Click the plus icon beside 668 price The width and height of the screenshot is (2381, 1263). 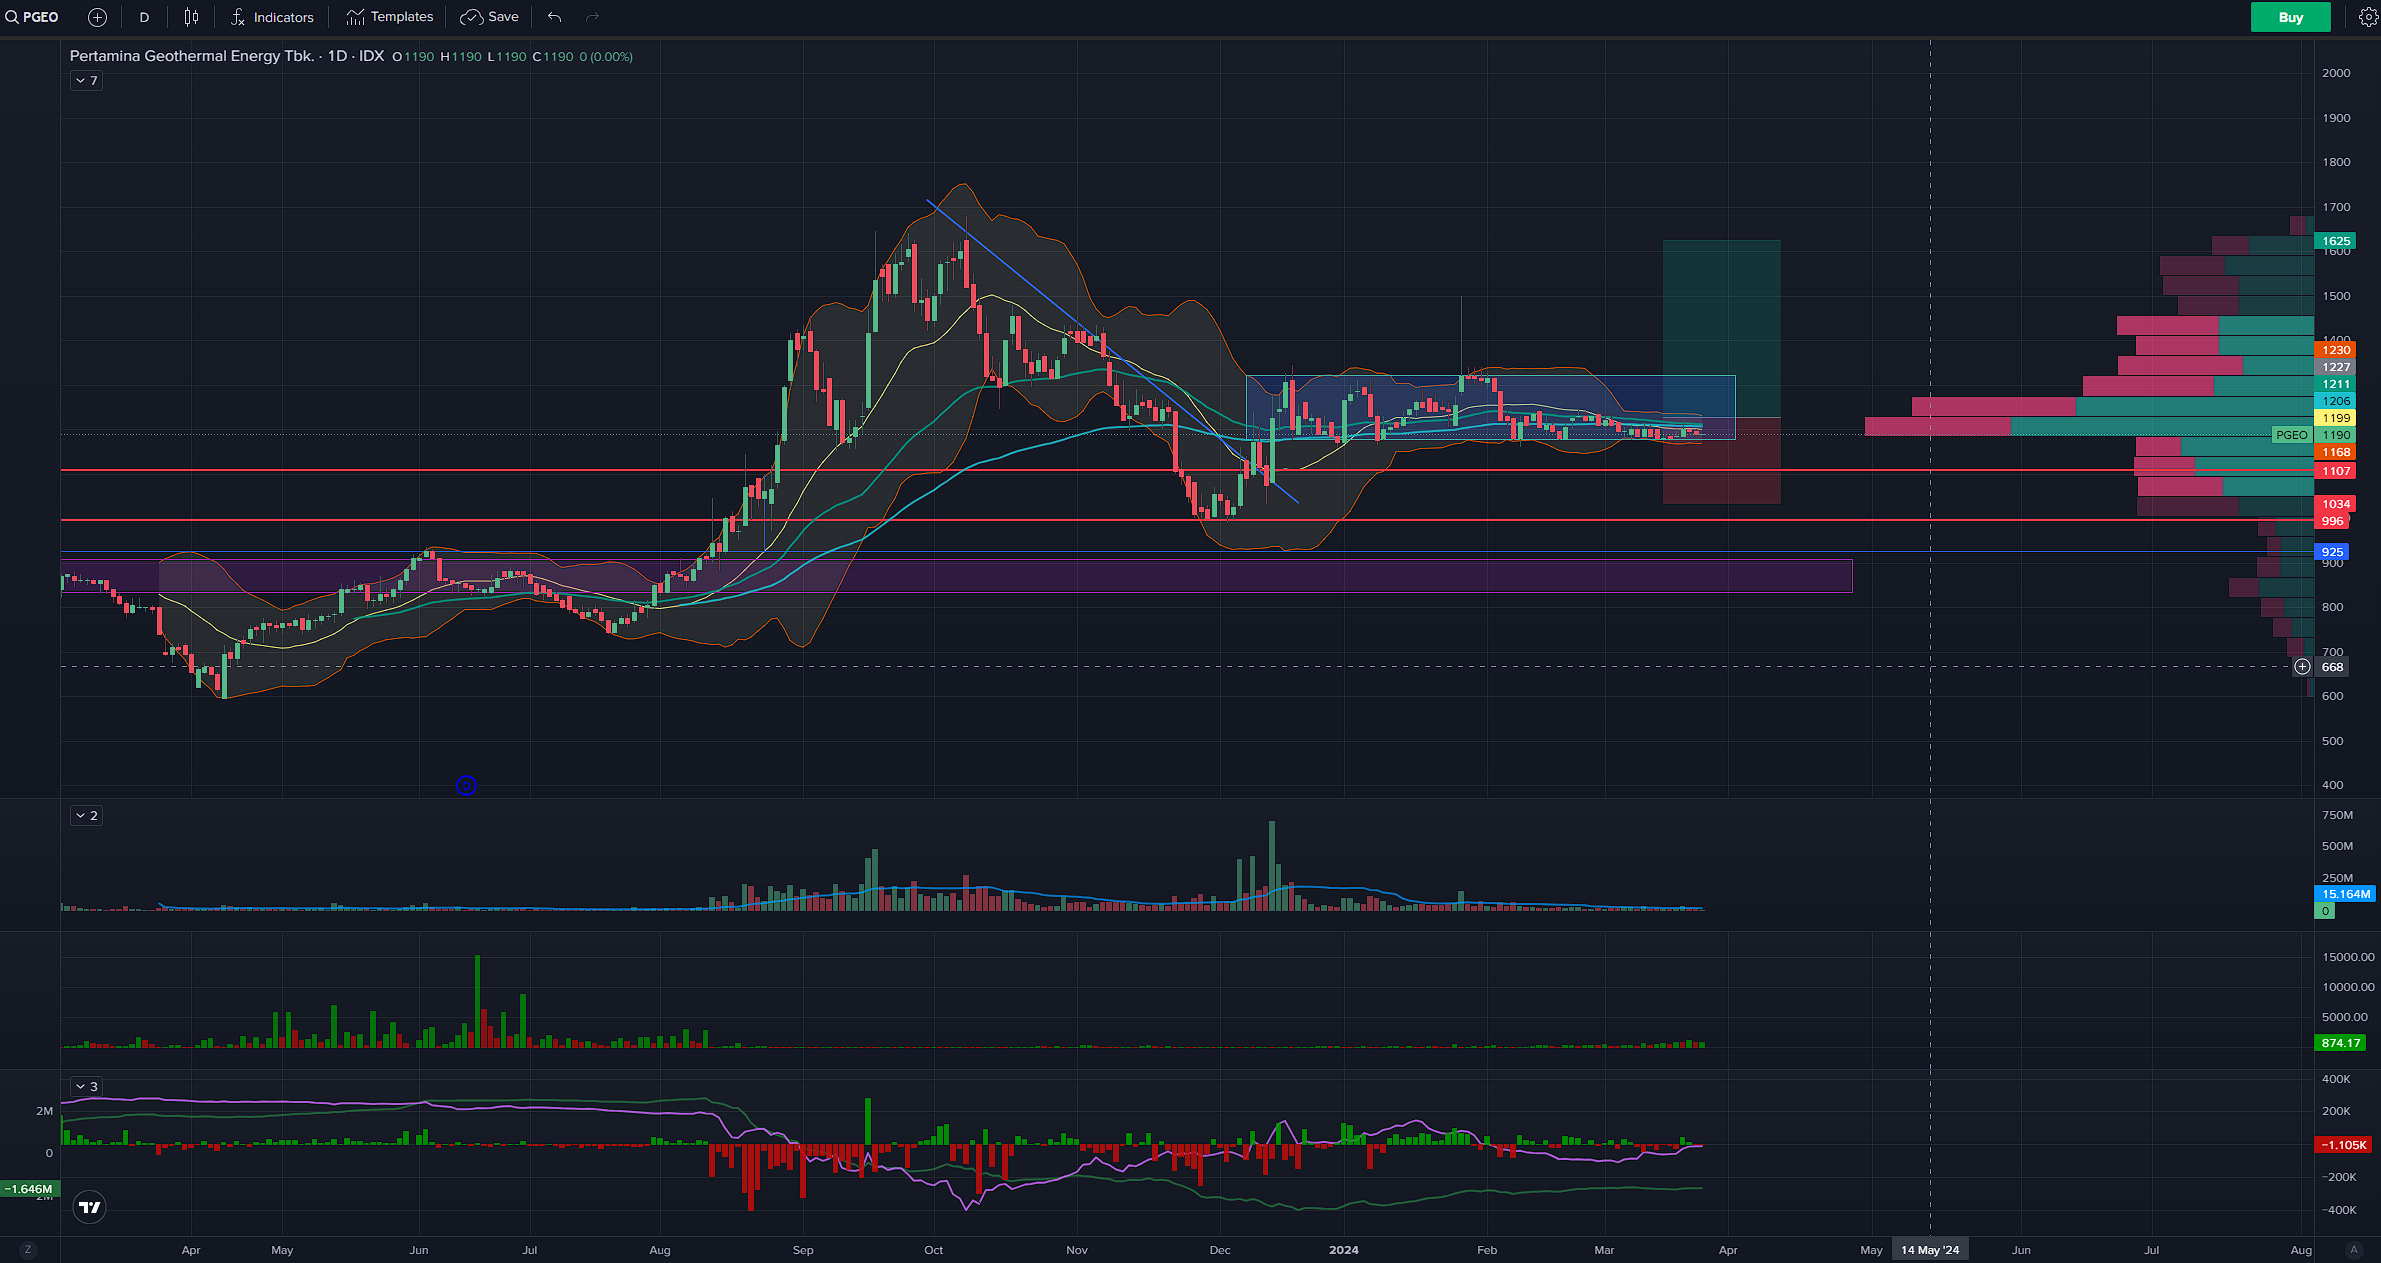2302,667
